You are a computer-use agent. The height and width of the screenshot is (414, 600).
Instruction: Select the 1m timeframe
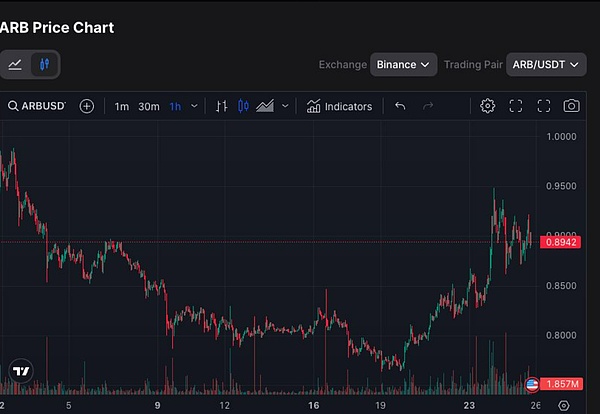pyautogui.click(x=121, y=106)
